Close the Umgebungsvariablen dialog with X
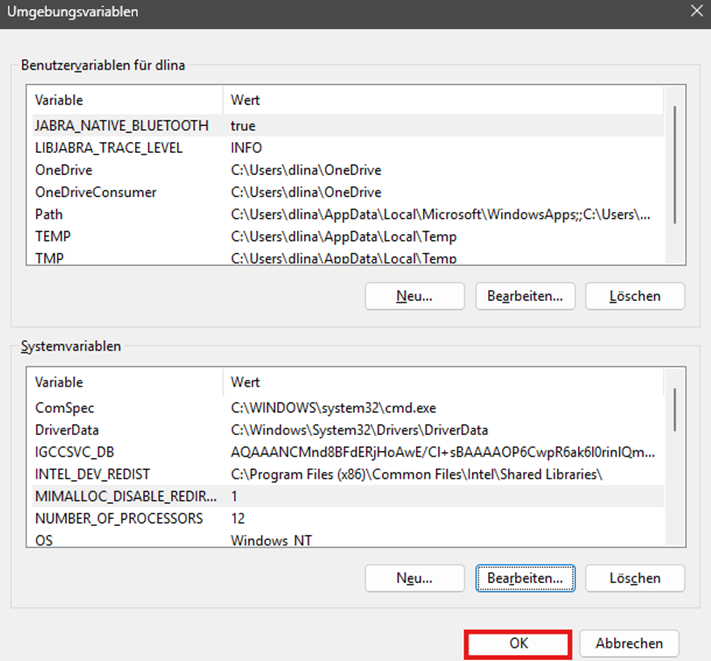 coord(695,12)
